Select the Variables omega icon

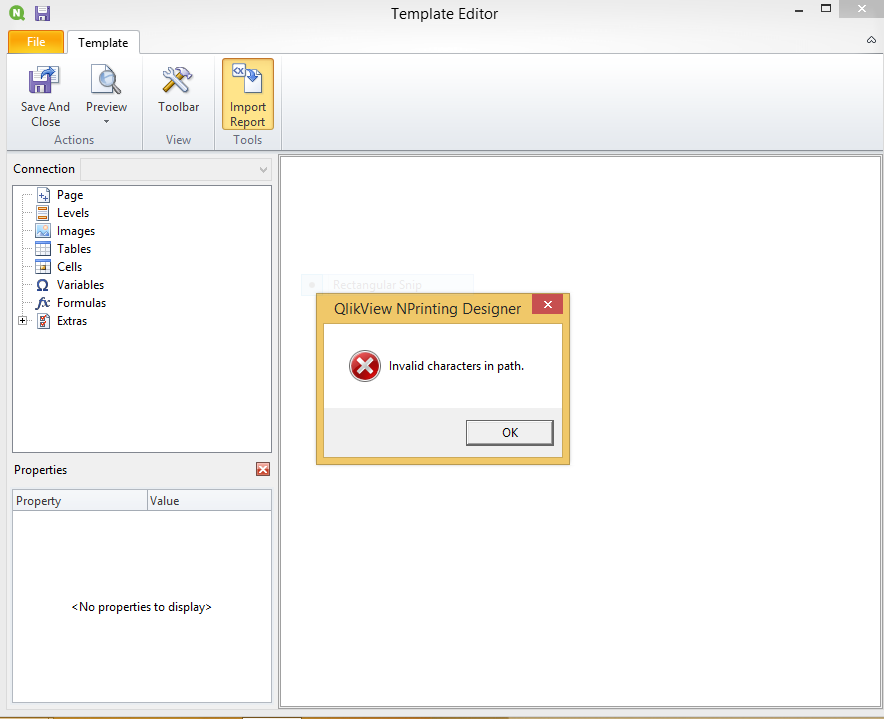pos(43,285)
